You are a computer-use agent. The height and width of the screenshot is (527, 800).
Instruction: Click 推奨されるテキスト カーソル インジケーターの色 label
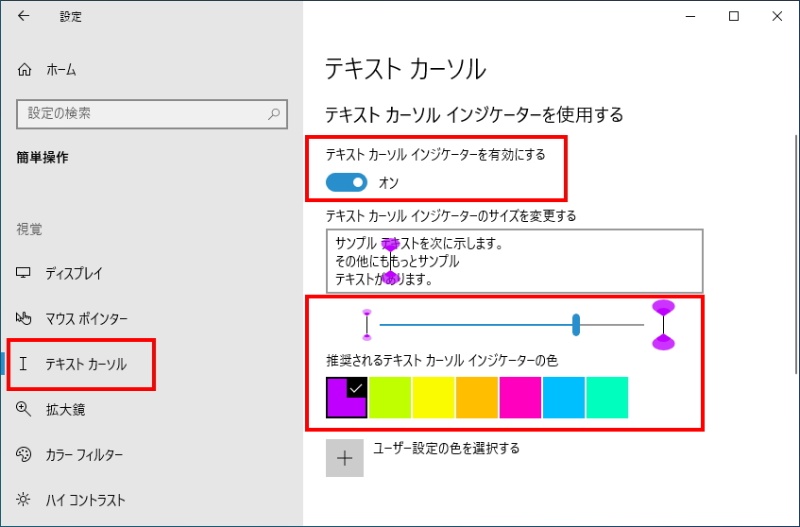(442, 361)
